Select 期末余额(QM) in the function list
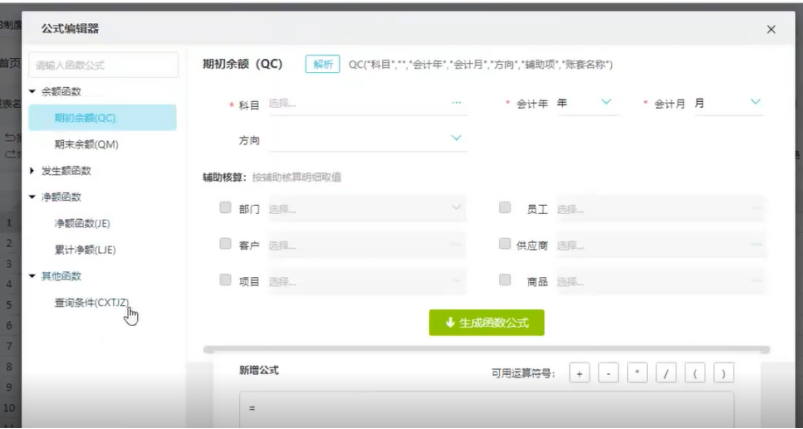 86,144
